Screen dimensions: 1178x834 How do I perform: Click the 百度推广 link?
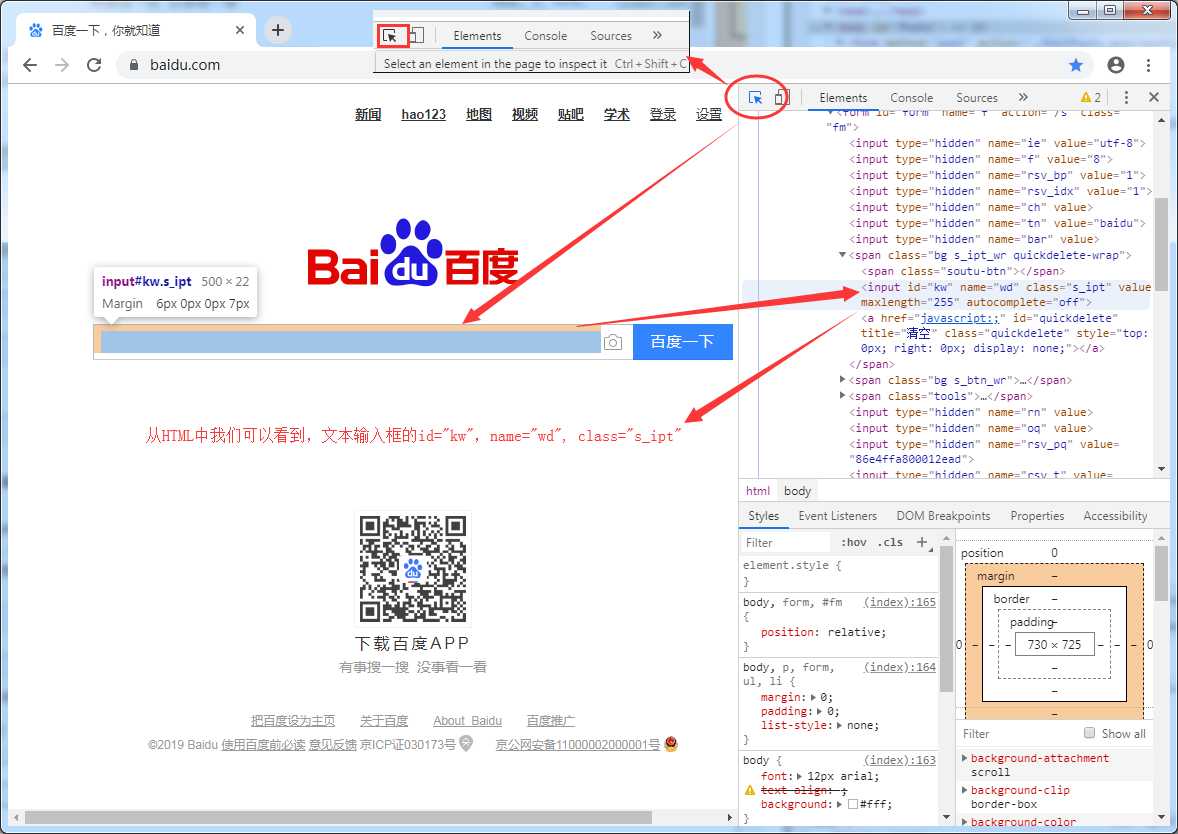point(551,721)
